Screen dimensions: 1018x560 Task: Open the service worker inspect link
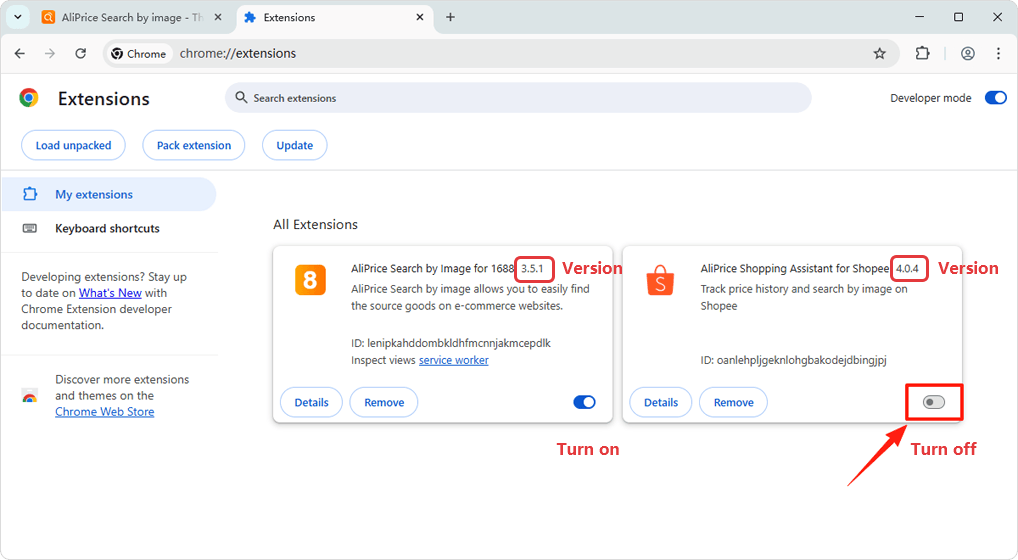tap(453, 360)
